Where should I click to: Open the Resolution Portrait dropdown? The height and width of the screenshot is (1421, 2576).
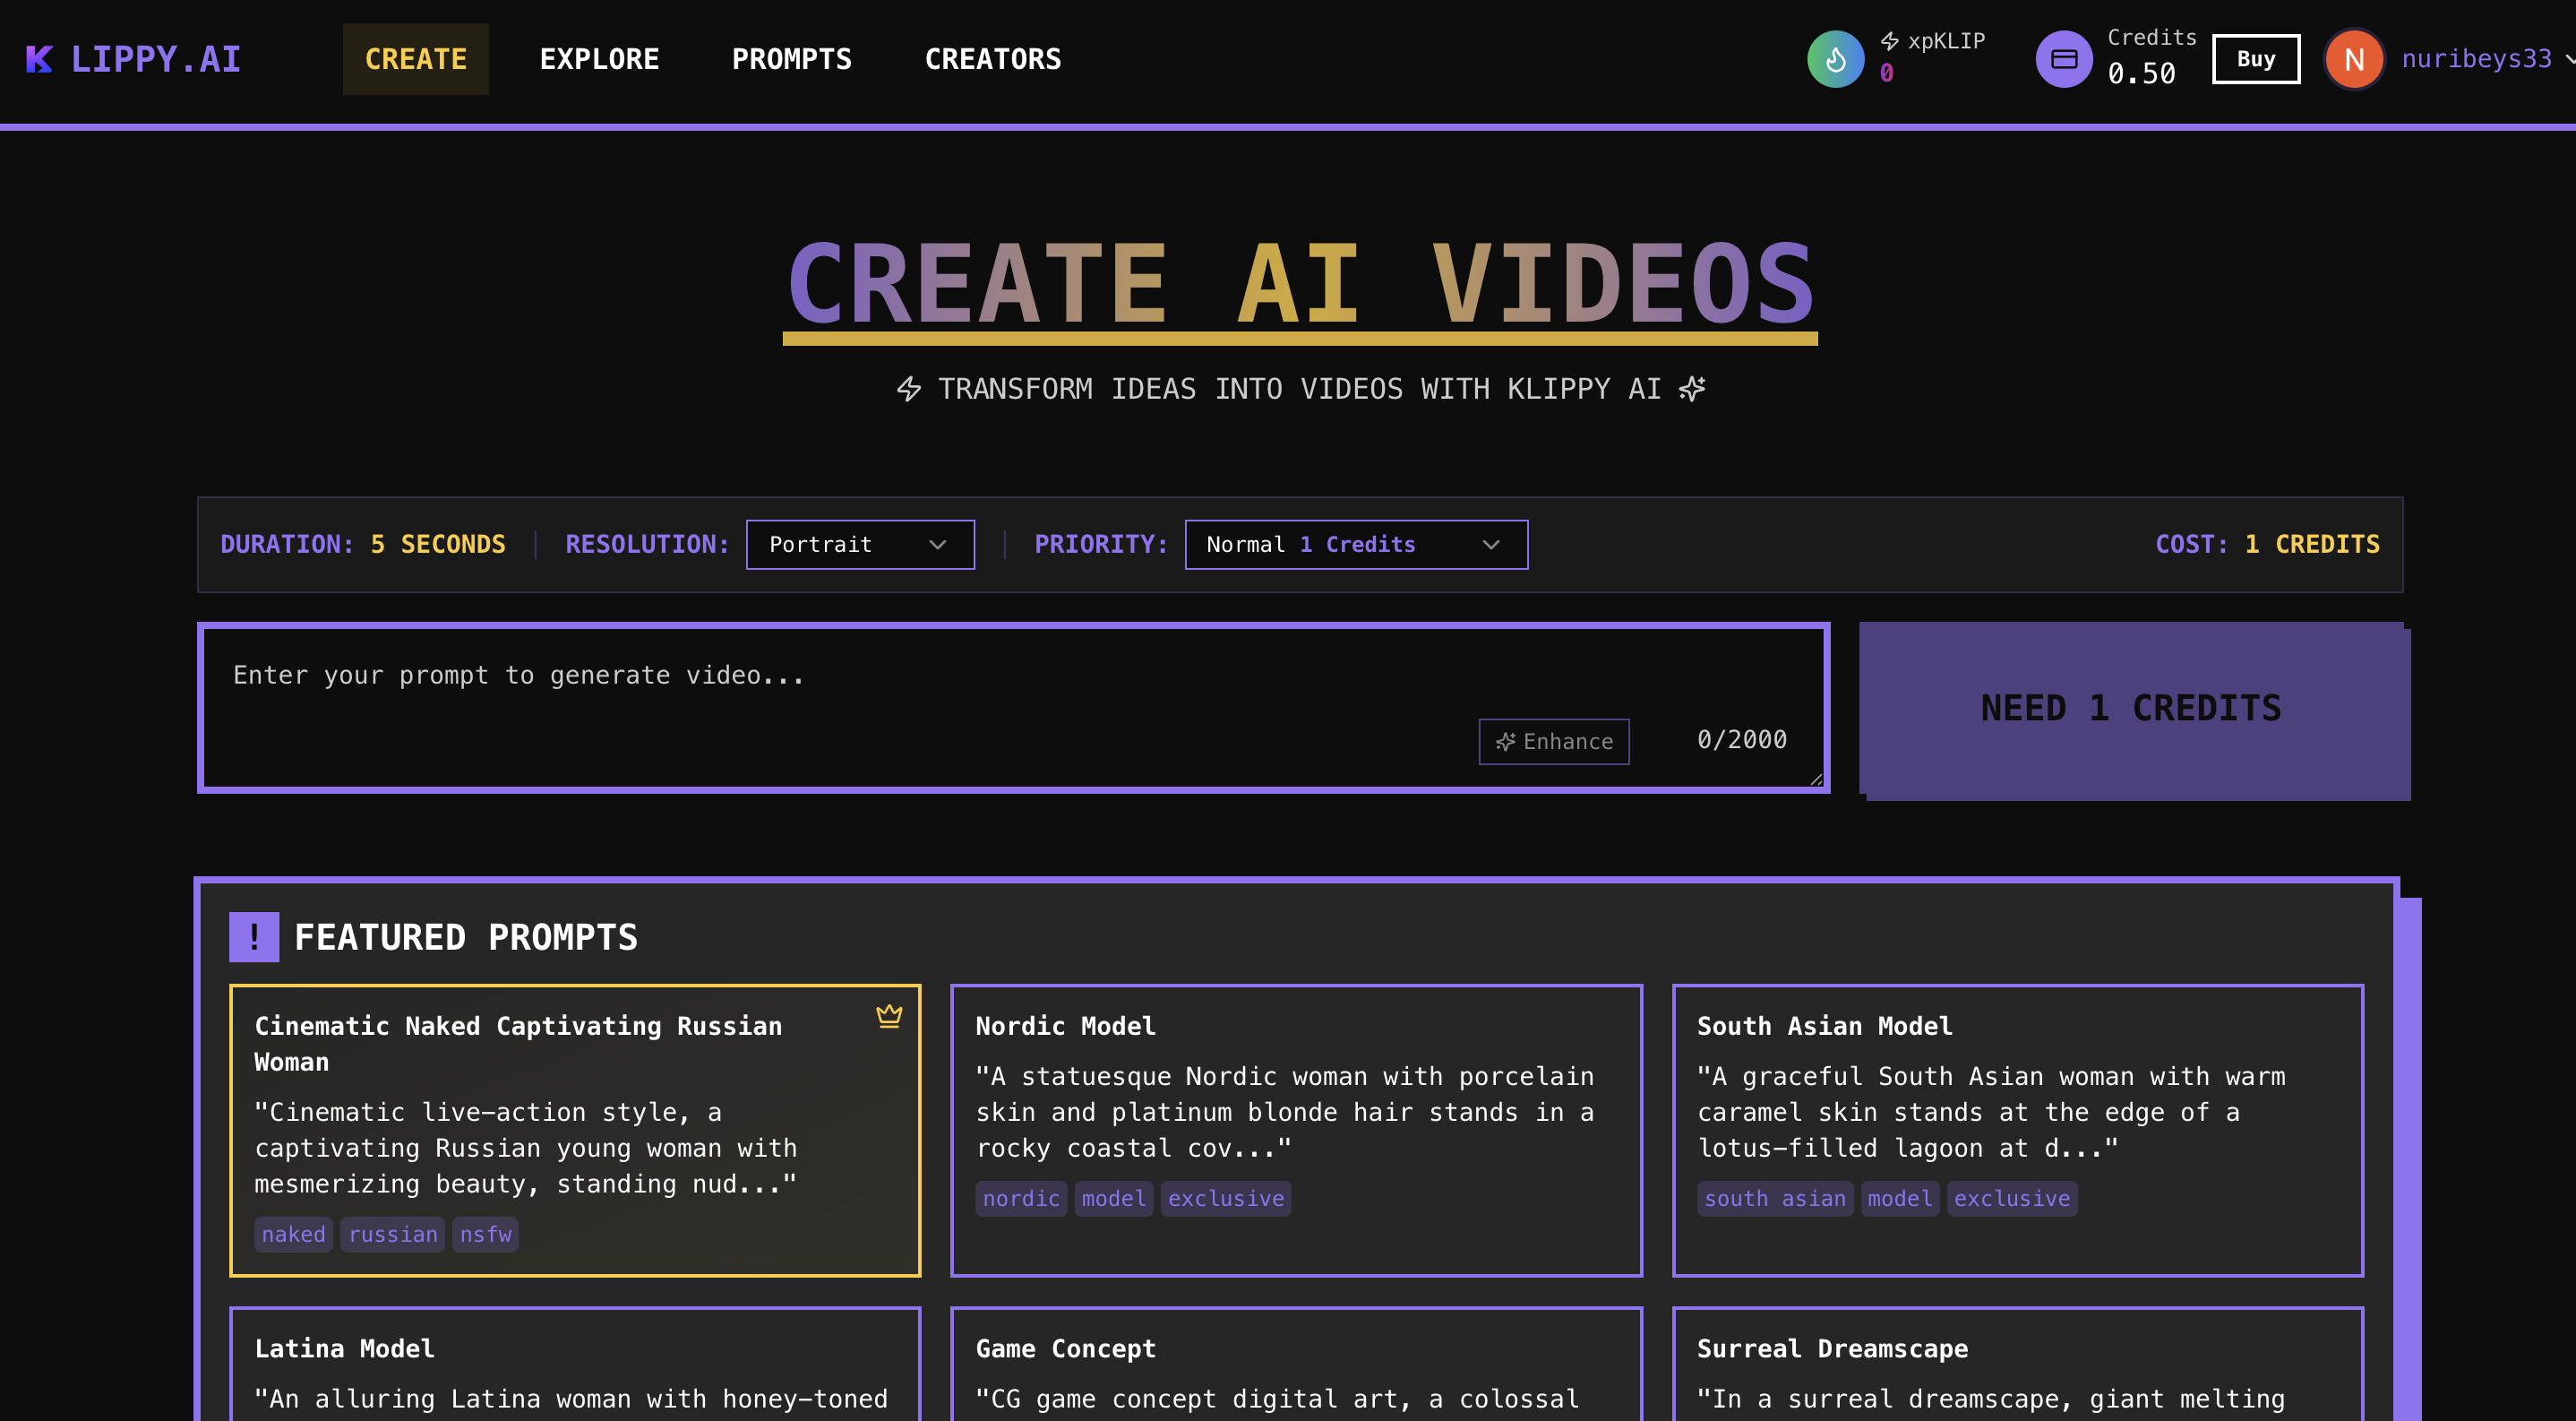click(860, 545)
